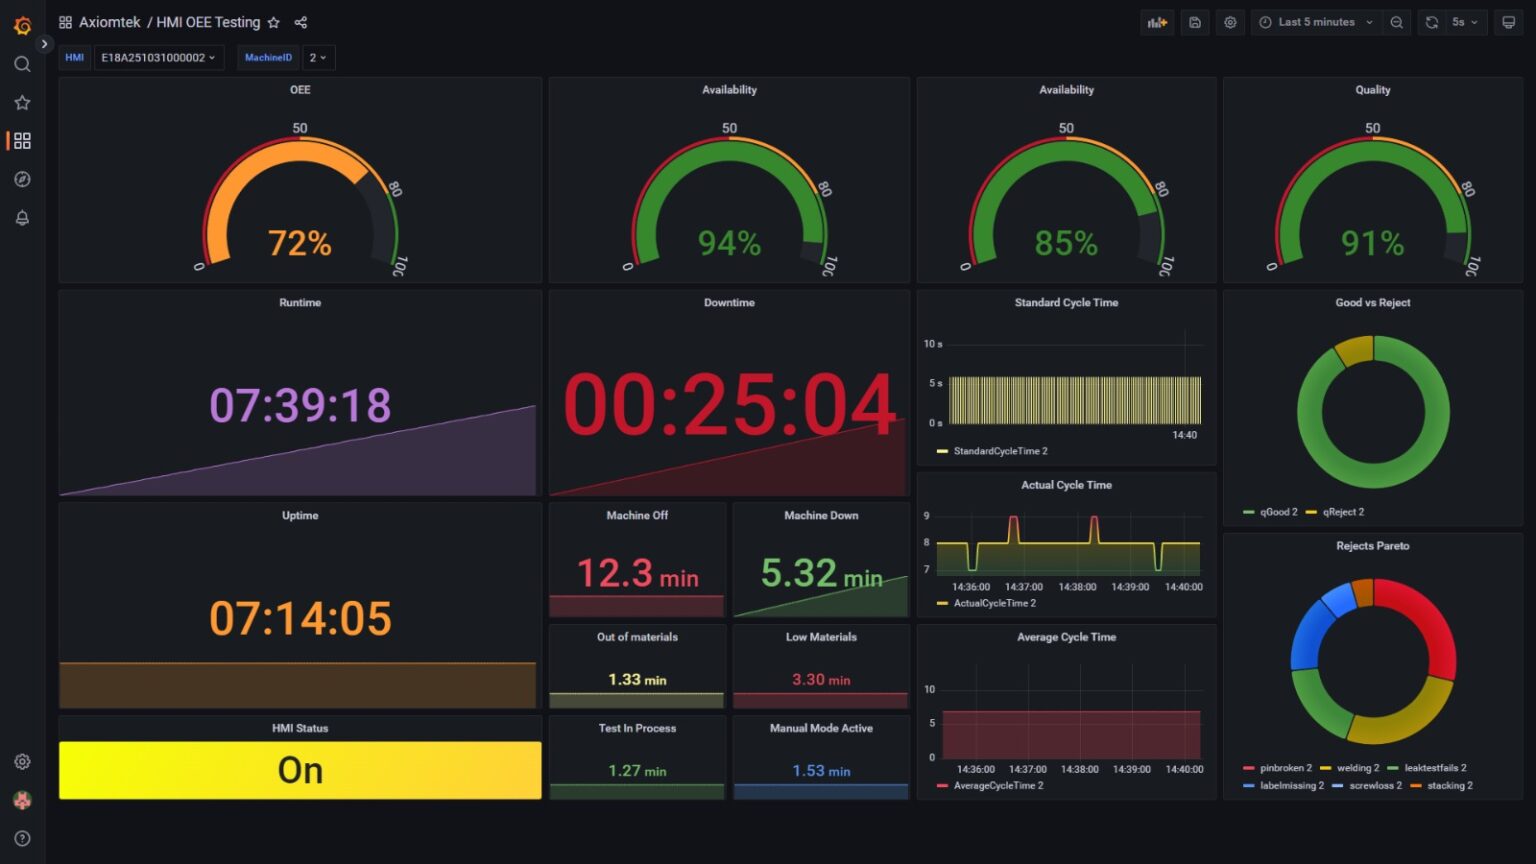This screenshot has height=864, width=1536.
Task: Open the dashboard settings gear icon
Action: coord(1230,22)
